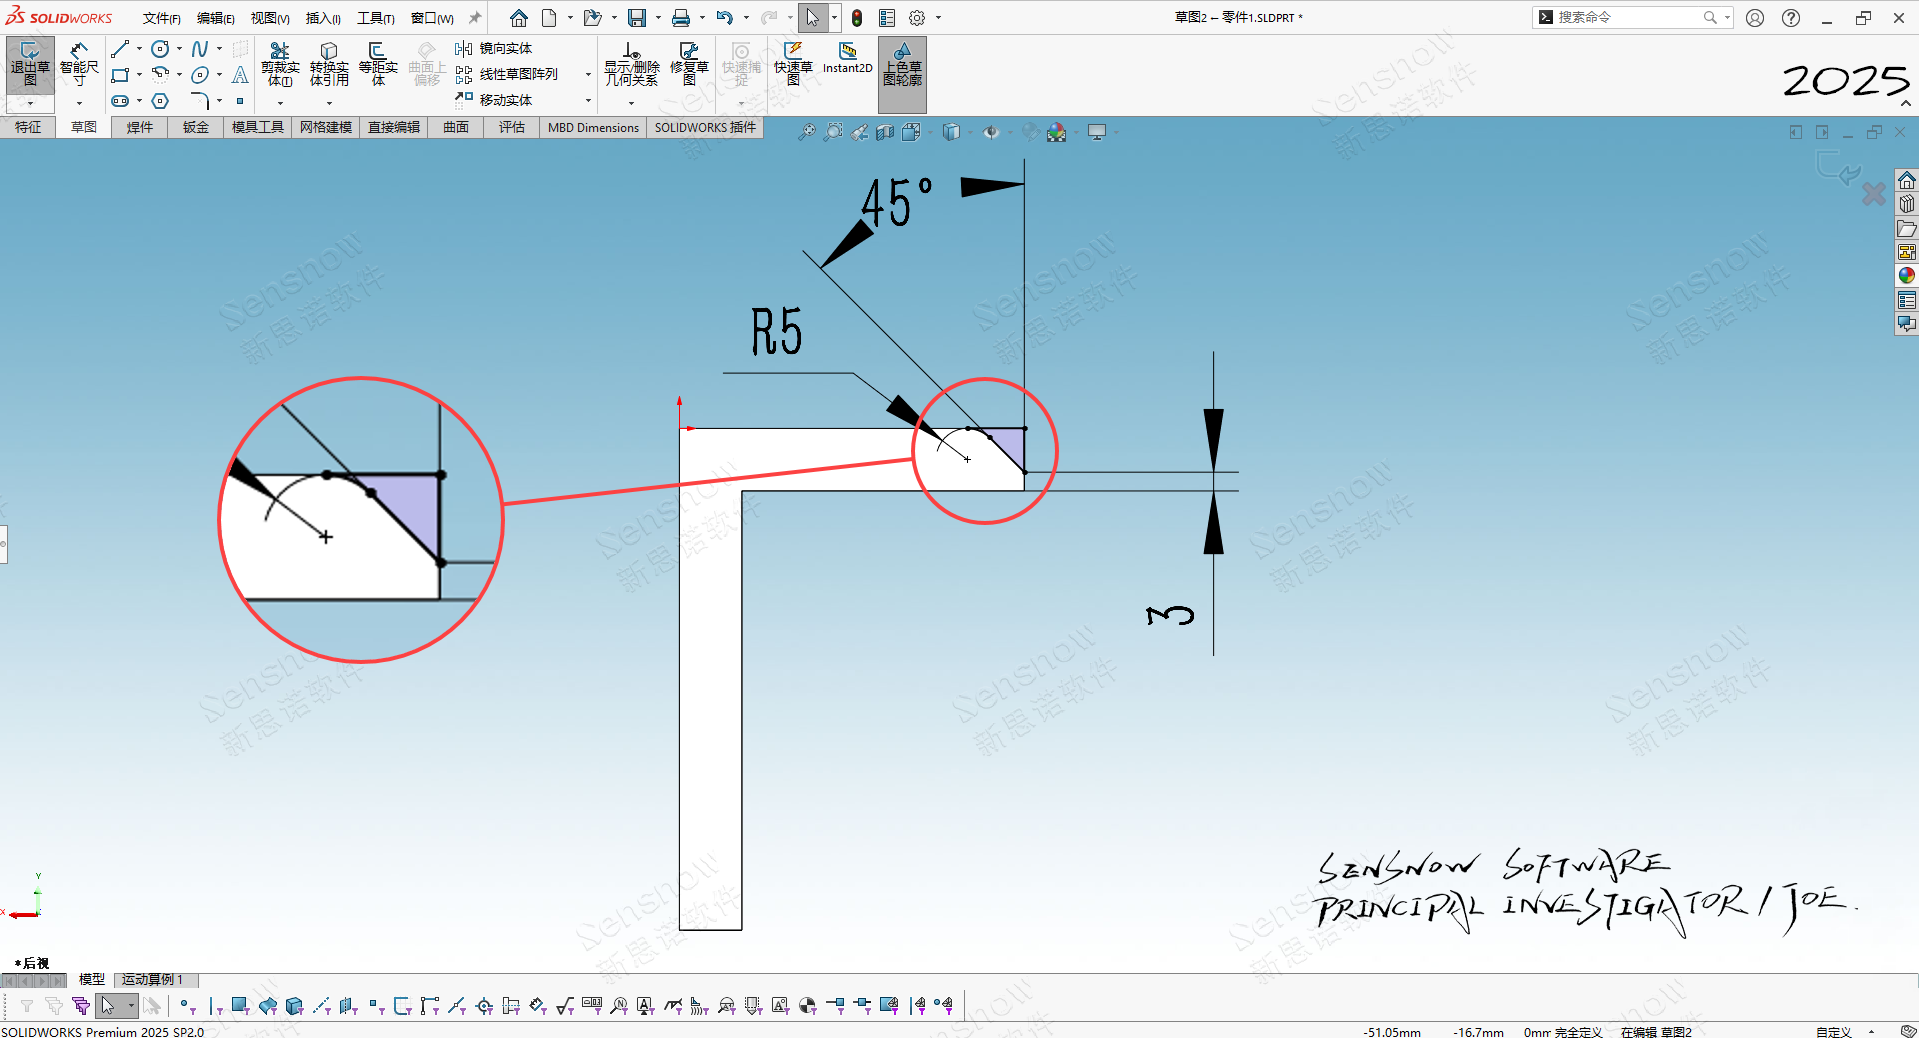Open Appearances panel in the task pane
Image resolution: width=1919 pixels, height=1038 pixels.
[x=1906, y=276]
